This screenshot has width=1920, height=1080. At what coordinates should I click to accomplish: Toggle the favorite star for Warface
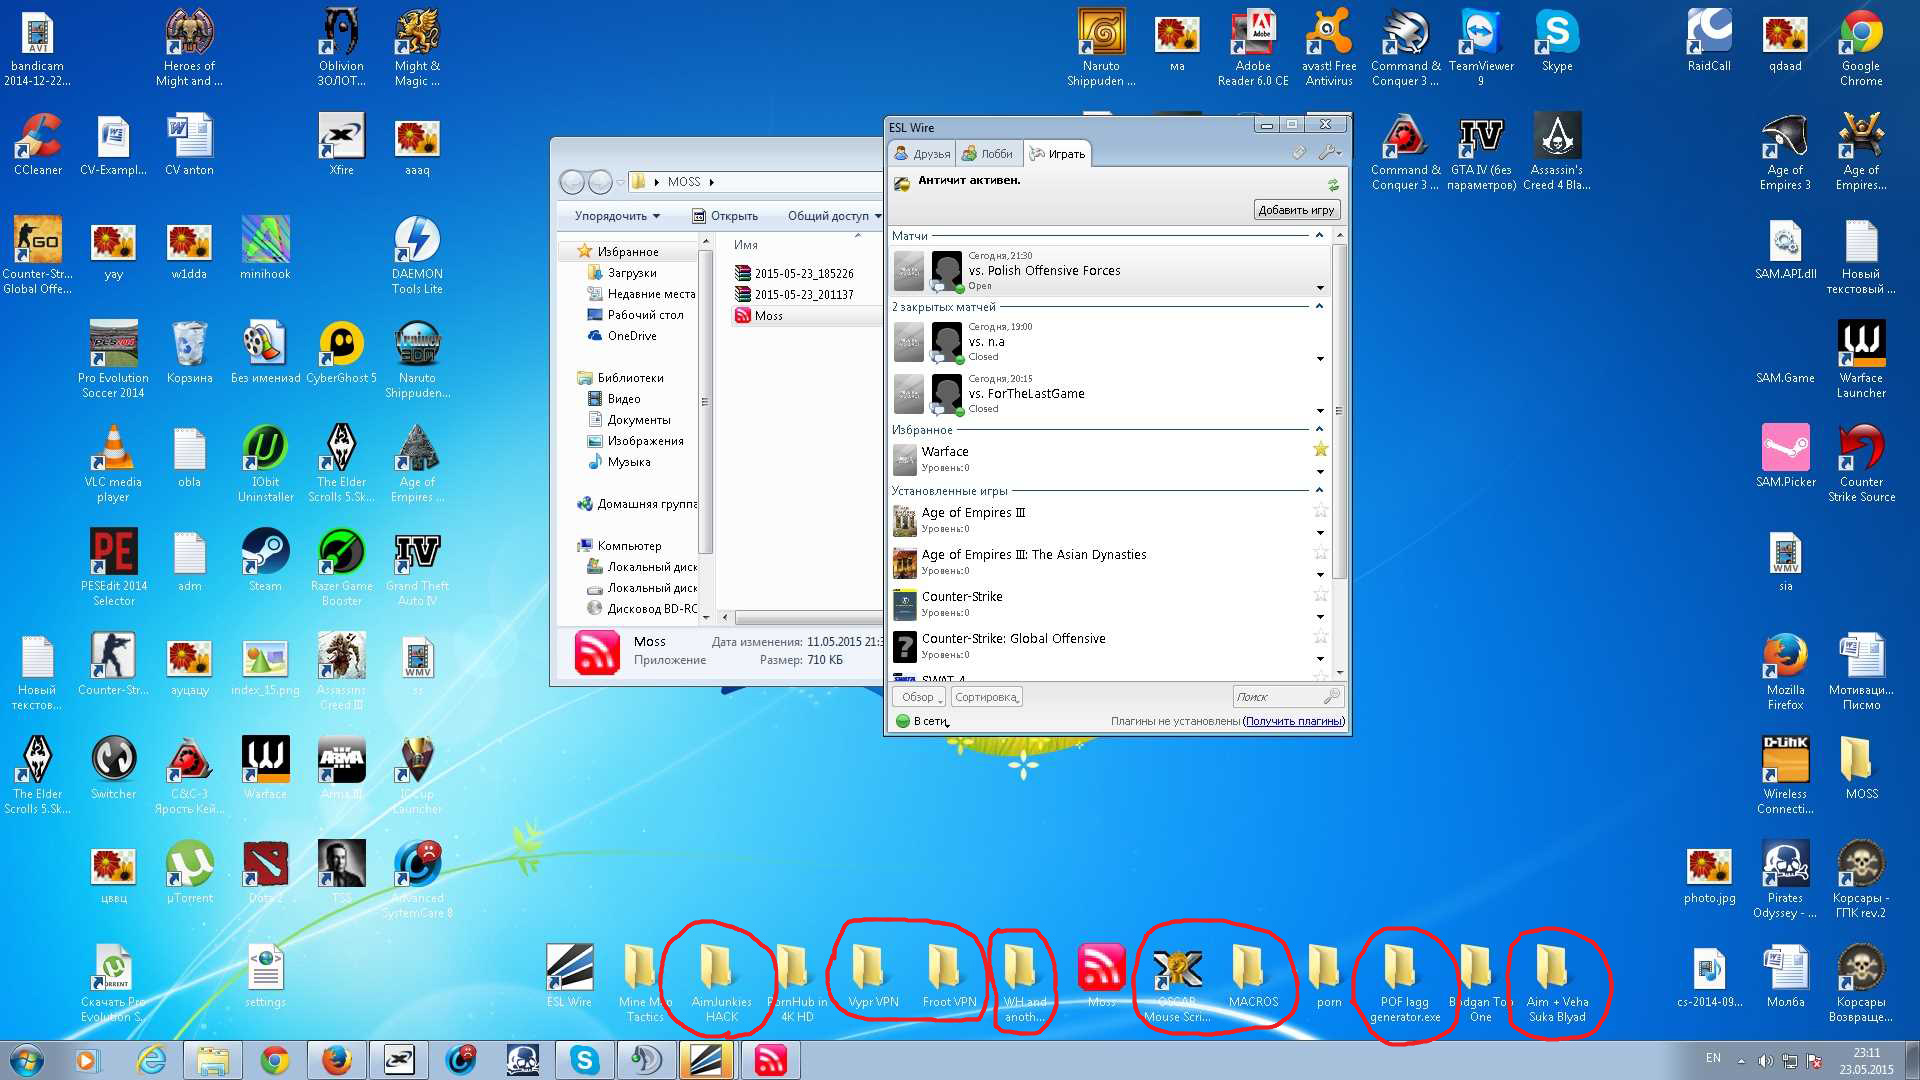[x=1320, y=449]
